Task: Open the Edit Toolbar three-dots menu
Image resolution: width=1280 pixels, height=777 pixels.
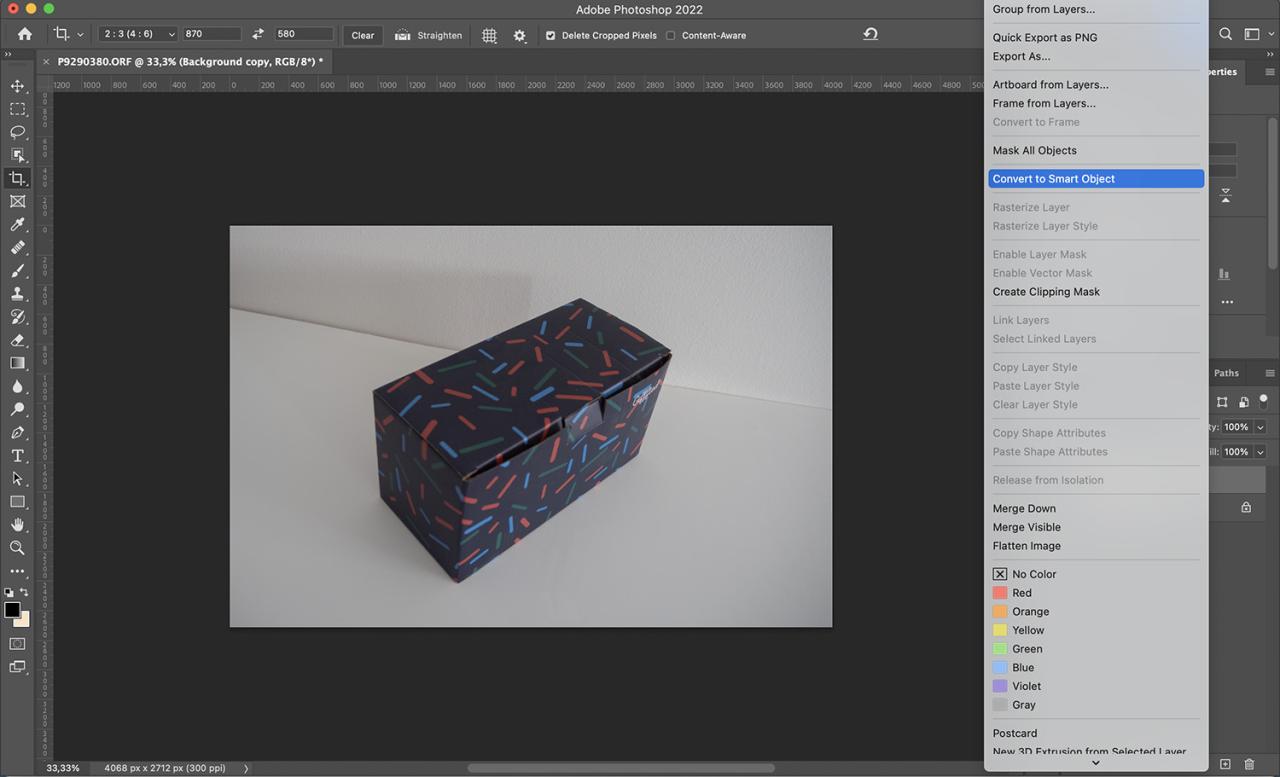Action: pos(17,571)
